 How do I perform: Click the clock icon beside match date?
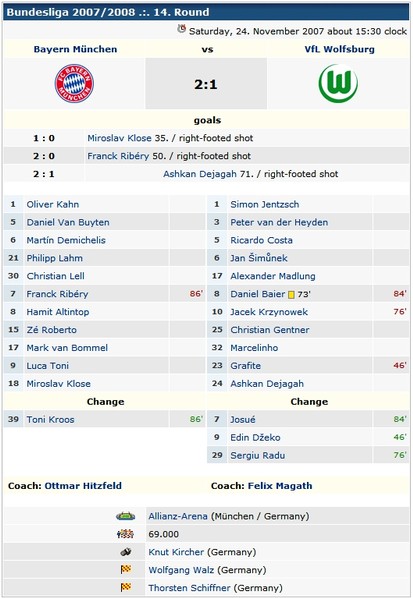tap(182, 29)
